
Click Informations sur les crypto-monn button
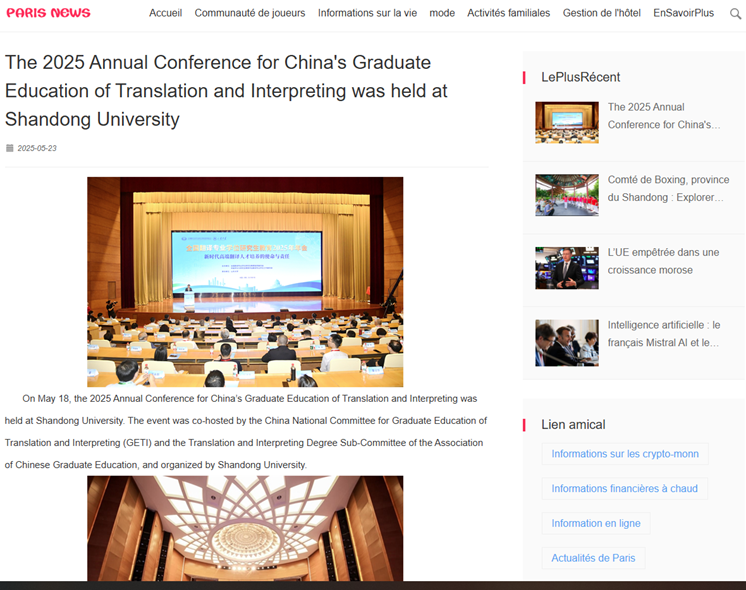tap(625, 454)
